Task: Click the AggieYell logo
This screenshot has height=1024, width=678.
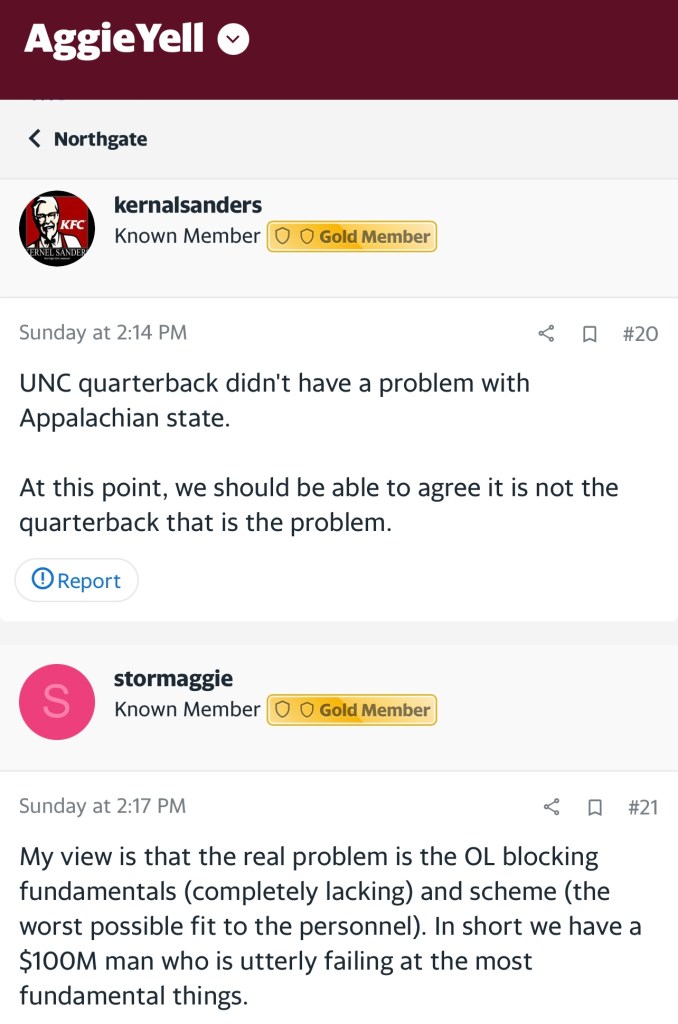Action: click(114, 40)
